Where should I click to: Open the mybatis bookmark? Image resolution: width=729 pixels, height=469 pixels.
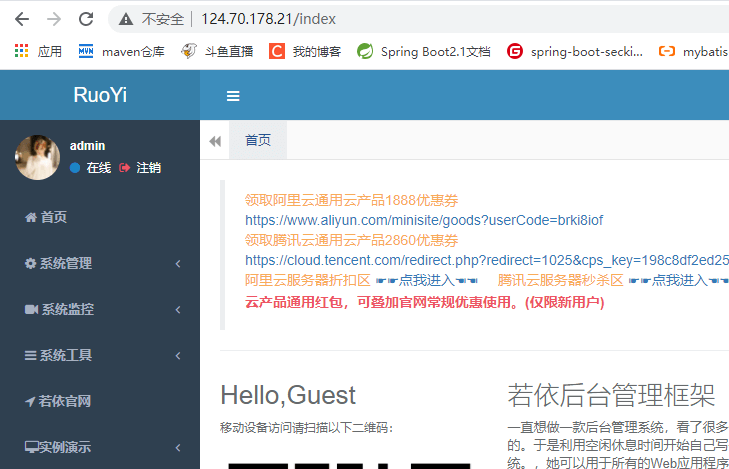pyautogui.click(x=693, y=51)
